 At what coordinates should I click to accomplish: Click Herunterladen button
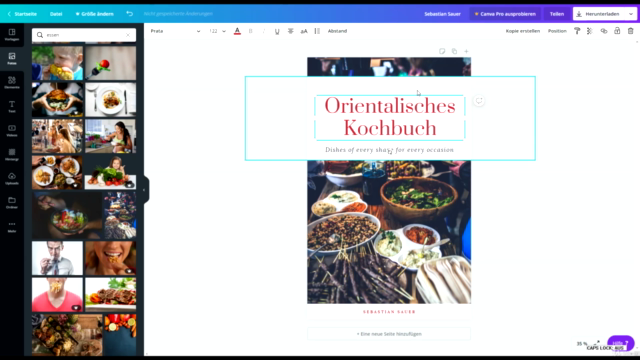(x=598, y=14)
